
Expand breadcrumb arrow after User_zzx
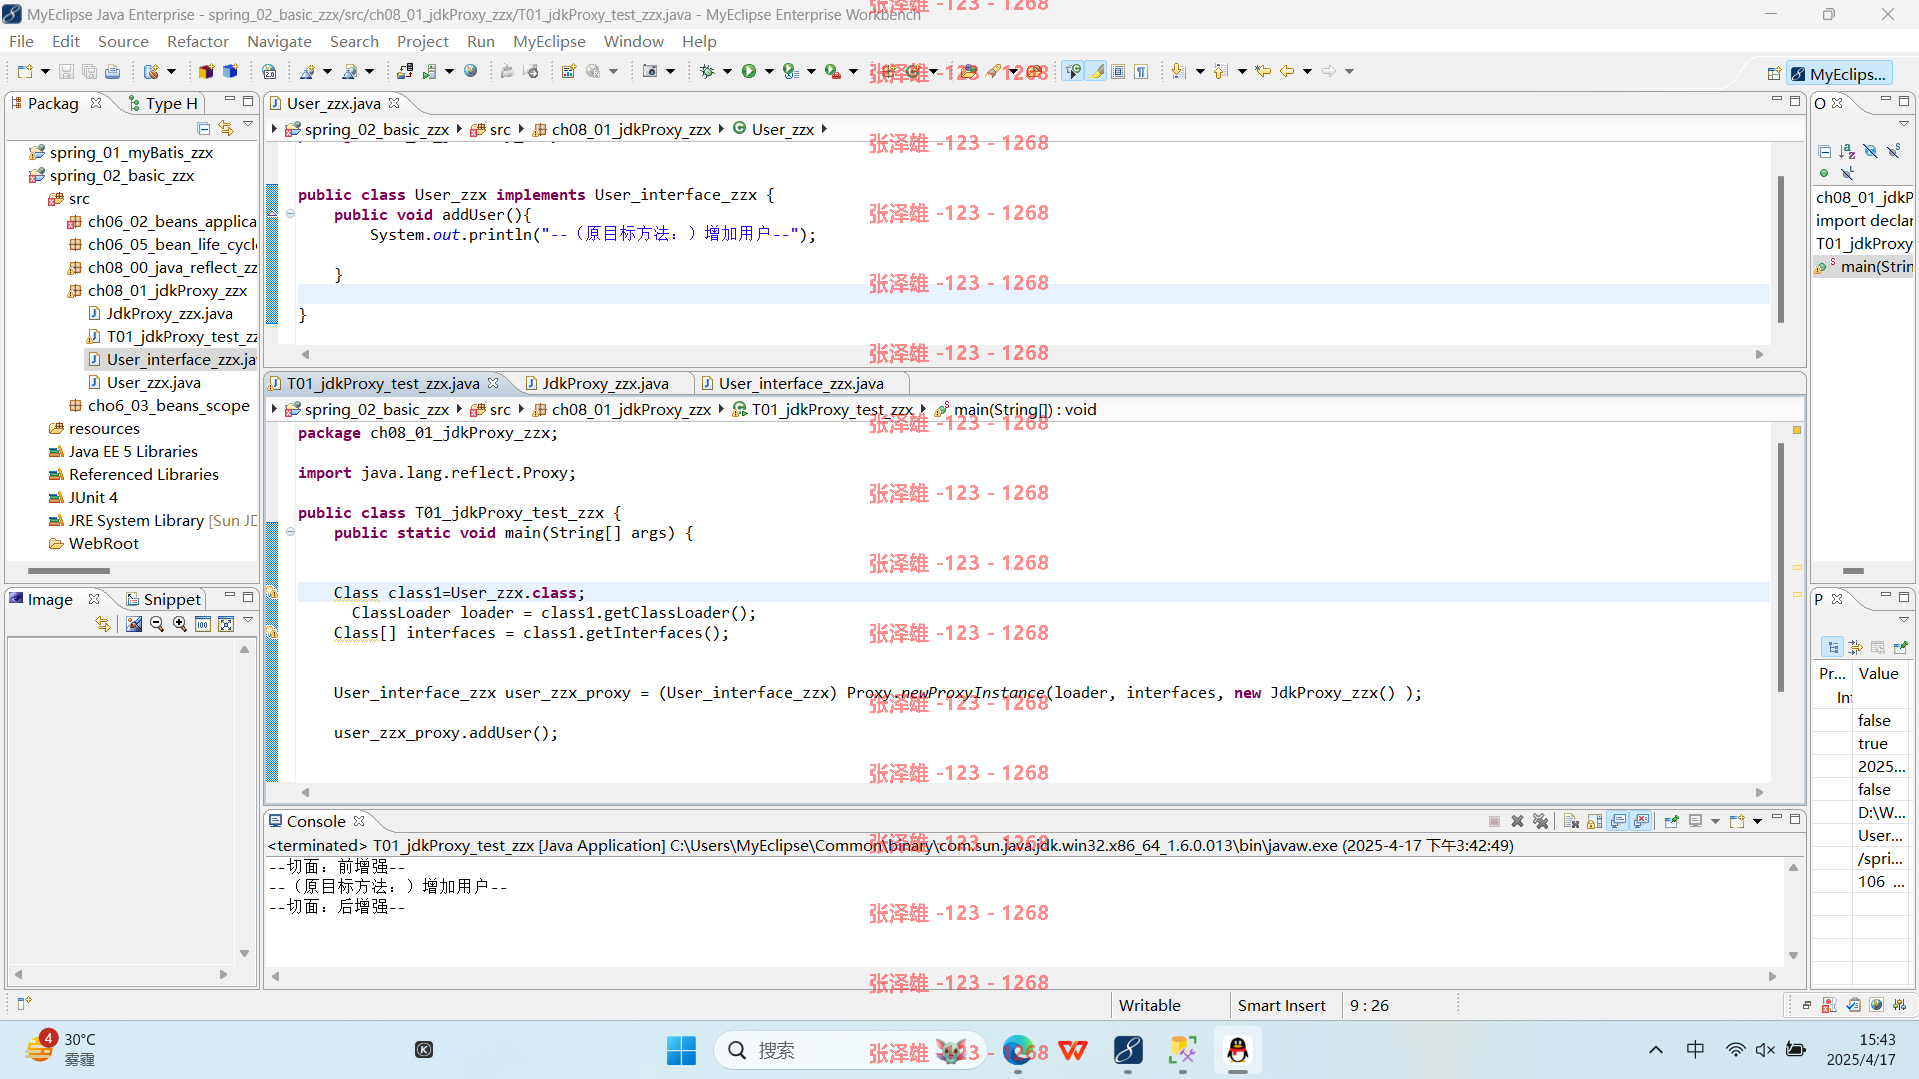824,129
